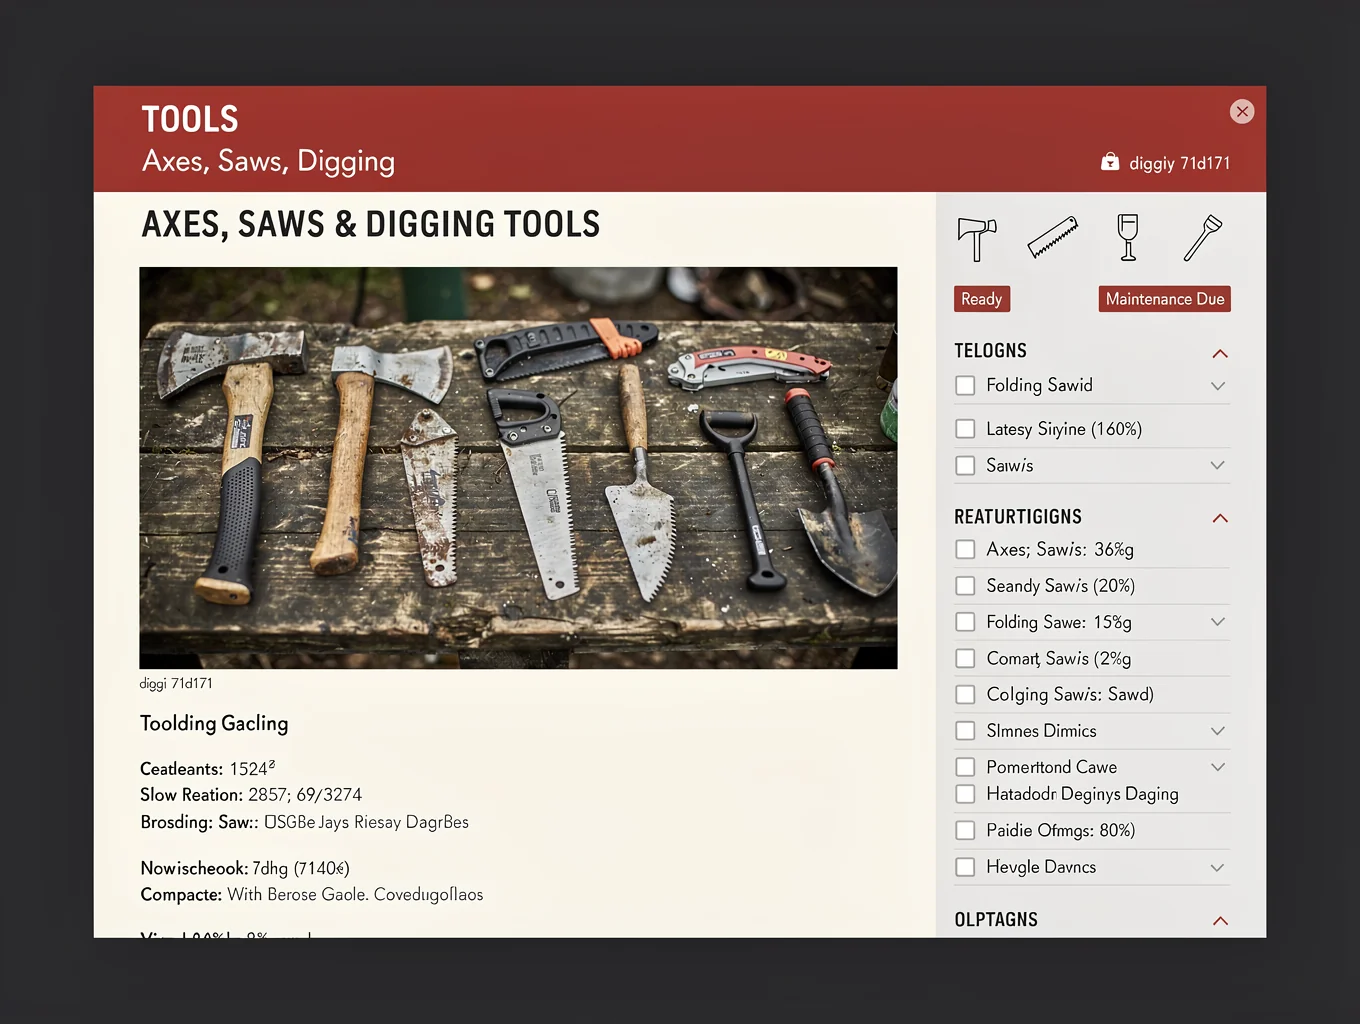1360x1024 pixels.
Task: Tick the Pomerttond Cawe checkbox
Action: click(x=965, y=767)
